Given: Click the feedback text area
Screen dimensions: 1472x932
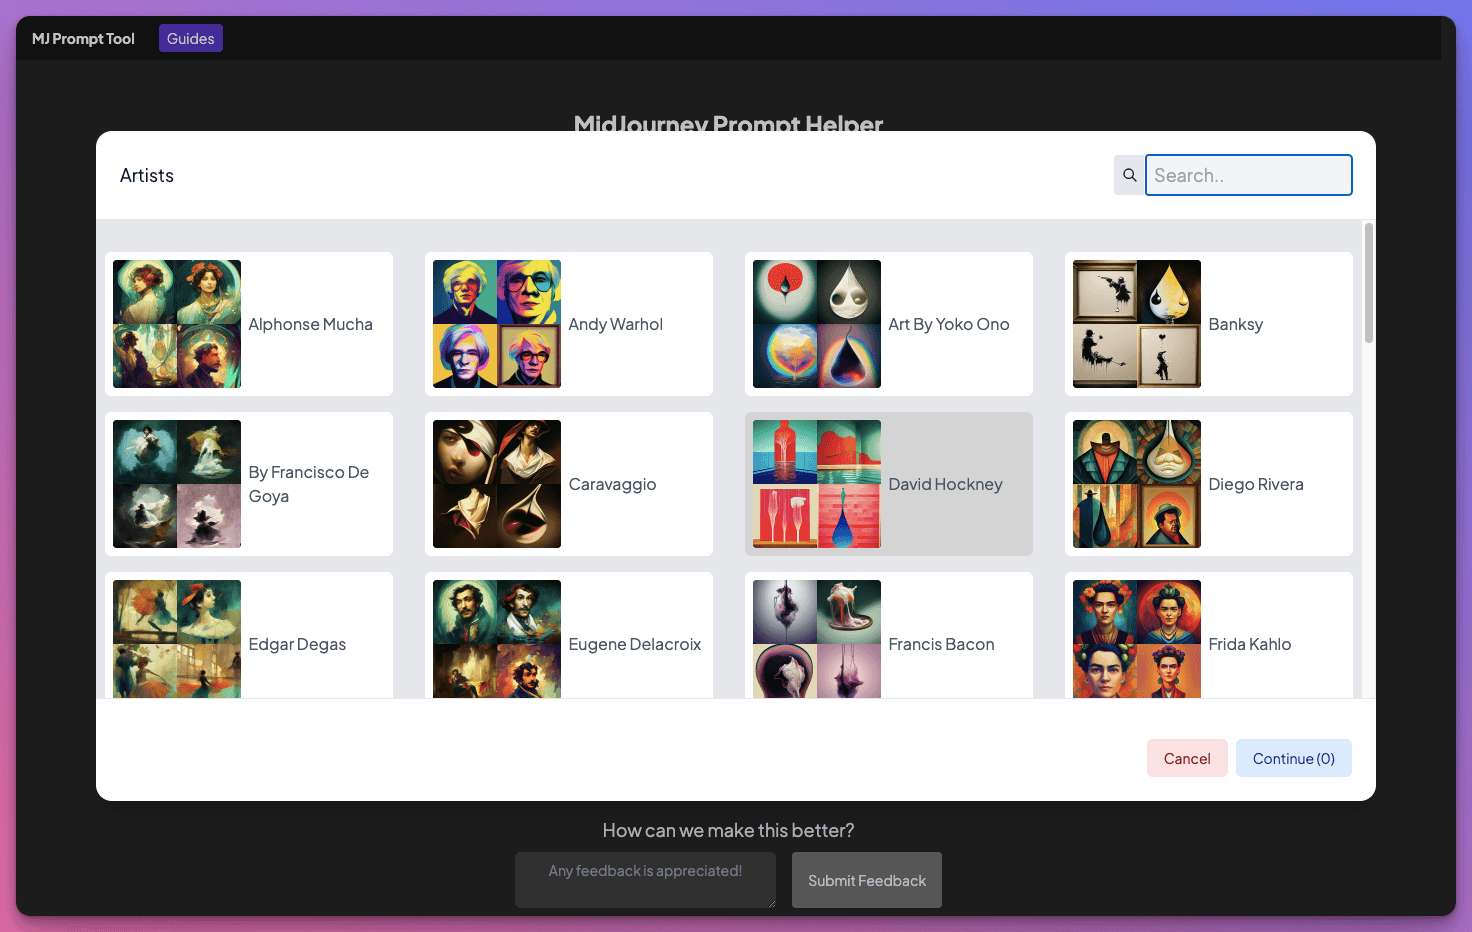Looking at the screenshot, I should click(645, 880).
